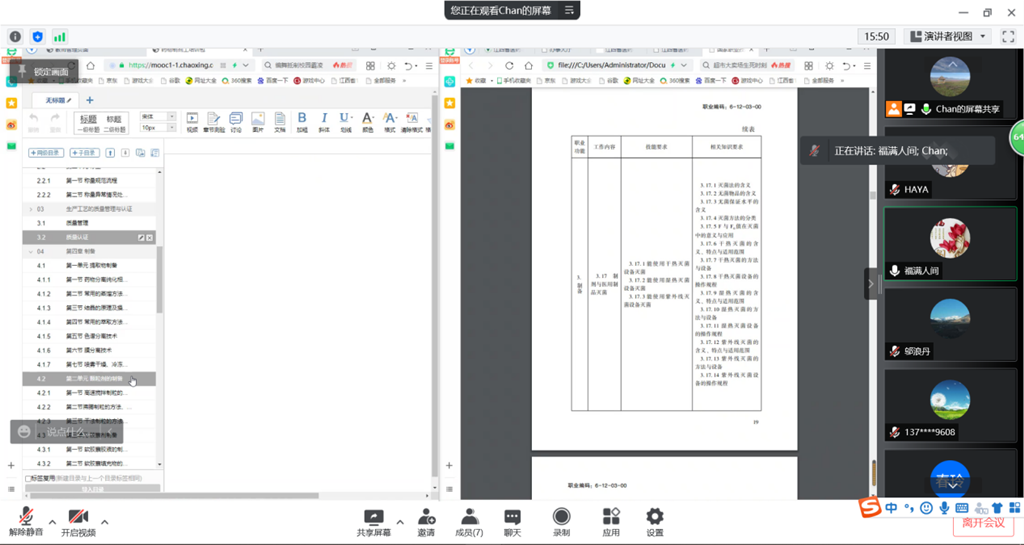Select participant tile 邬浪丹
This screenshot has height=545, width=1024.
click(950, 324)
